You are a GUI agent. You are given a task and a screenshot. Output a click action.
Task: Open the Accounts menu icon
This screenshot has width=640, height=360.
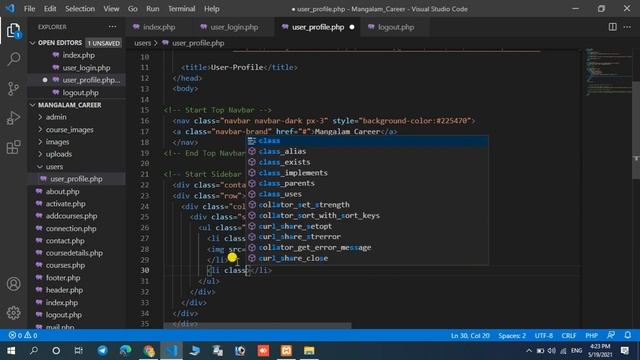click(13, 284)
